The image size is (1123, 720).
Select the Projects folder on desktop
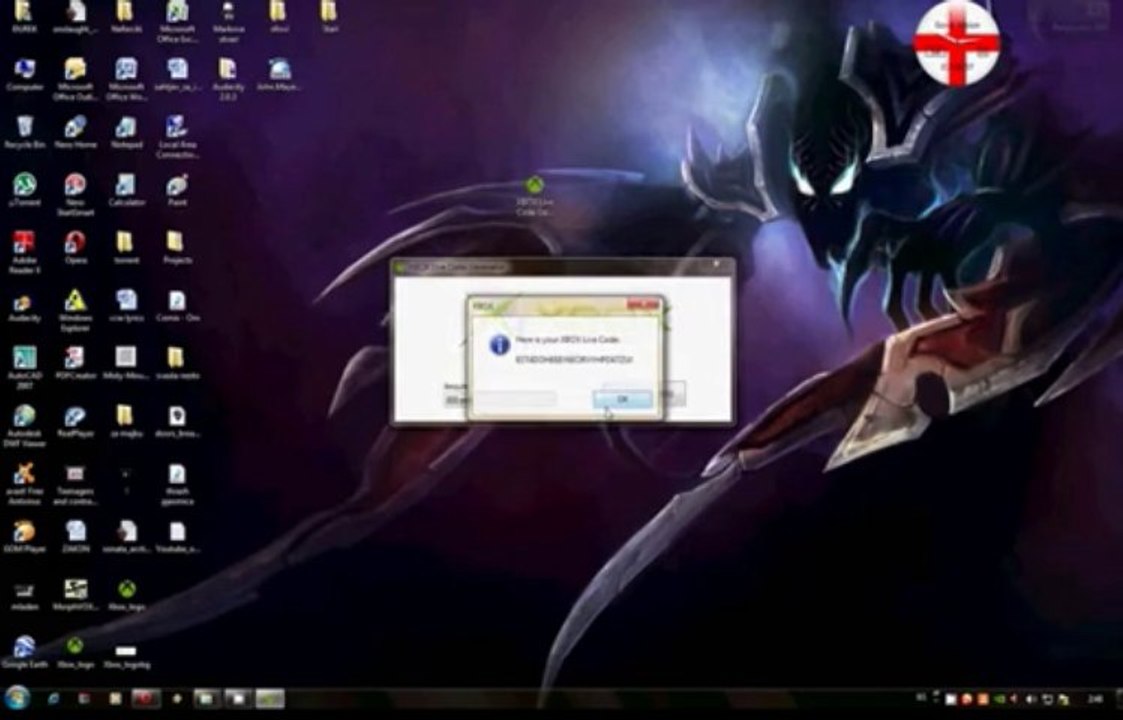tap(177, 248)
